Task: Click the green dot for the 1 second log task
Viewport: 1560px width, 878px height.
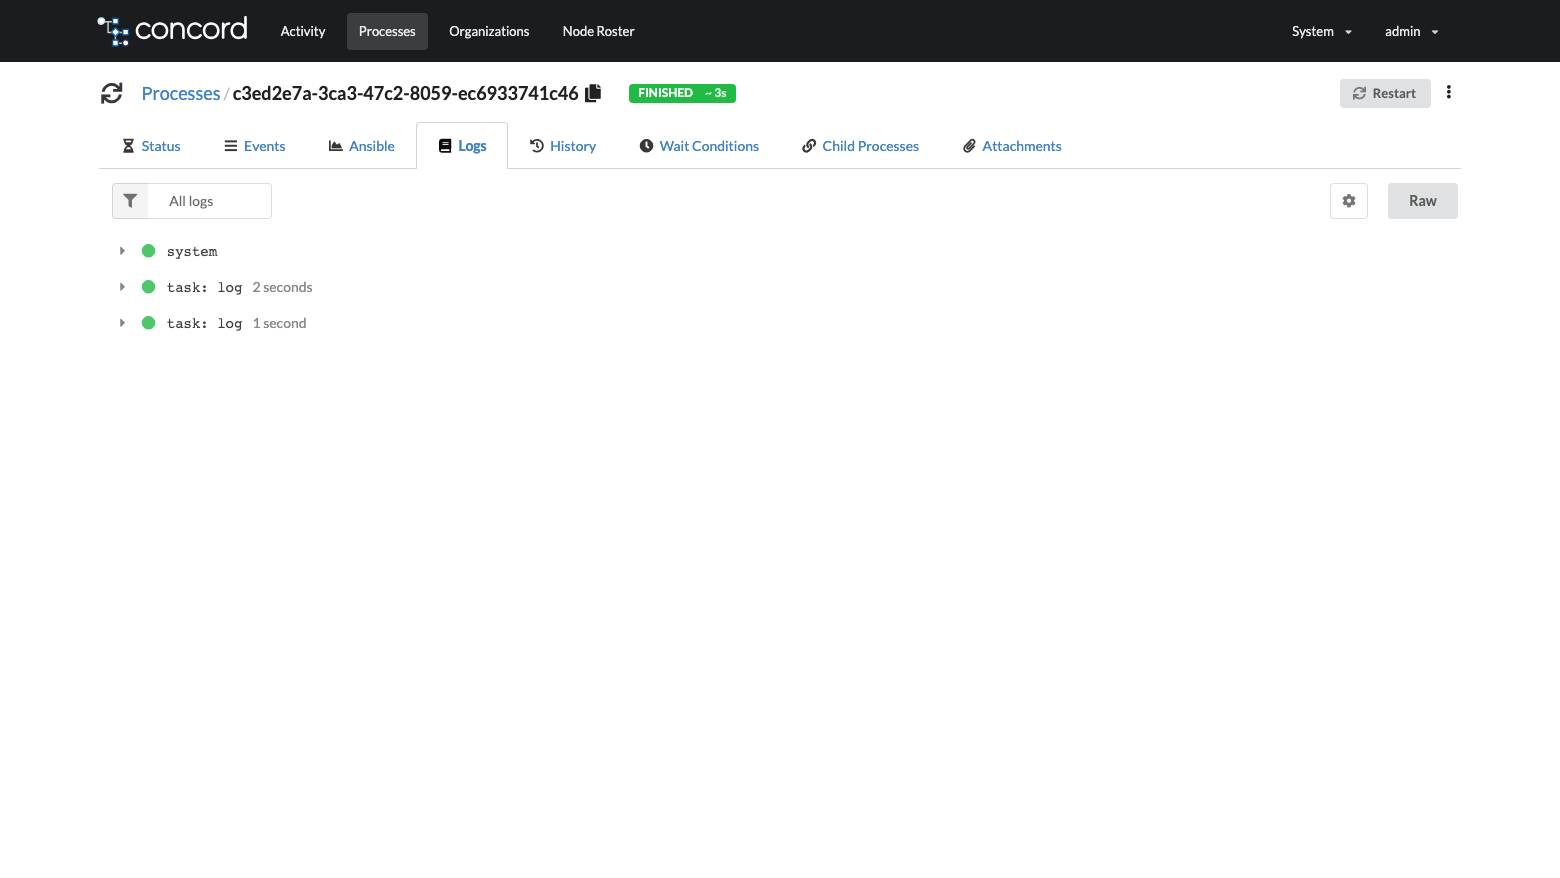Action: click(x=148, y=323)
